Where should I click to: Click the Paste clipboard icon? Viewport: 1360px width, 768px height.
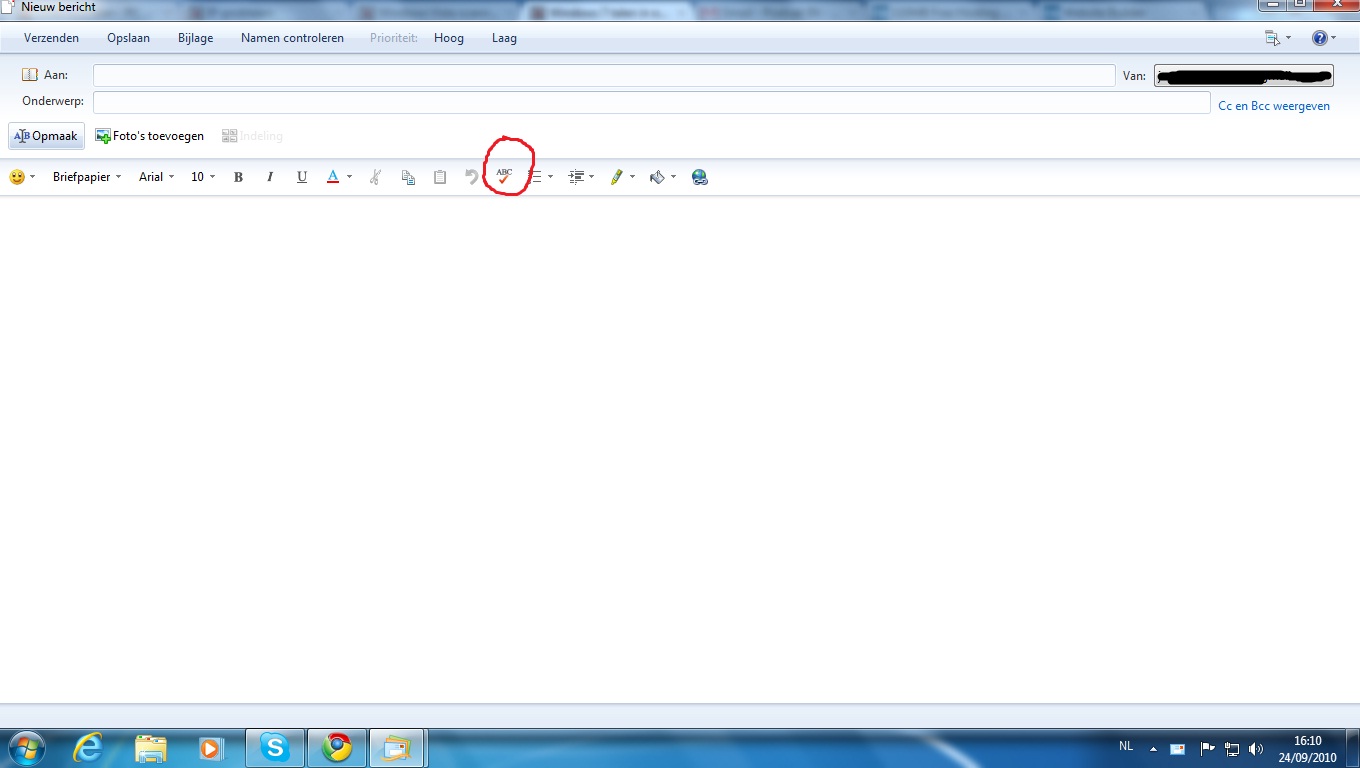(440, 177)
